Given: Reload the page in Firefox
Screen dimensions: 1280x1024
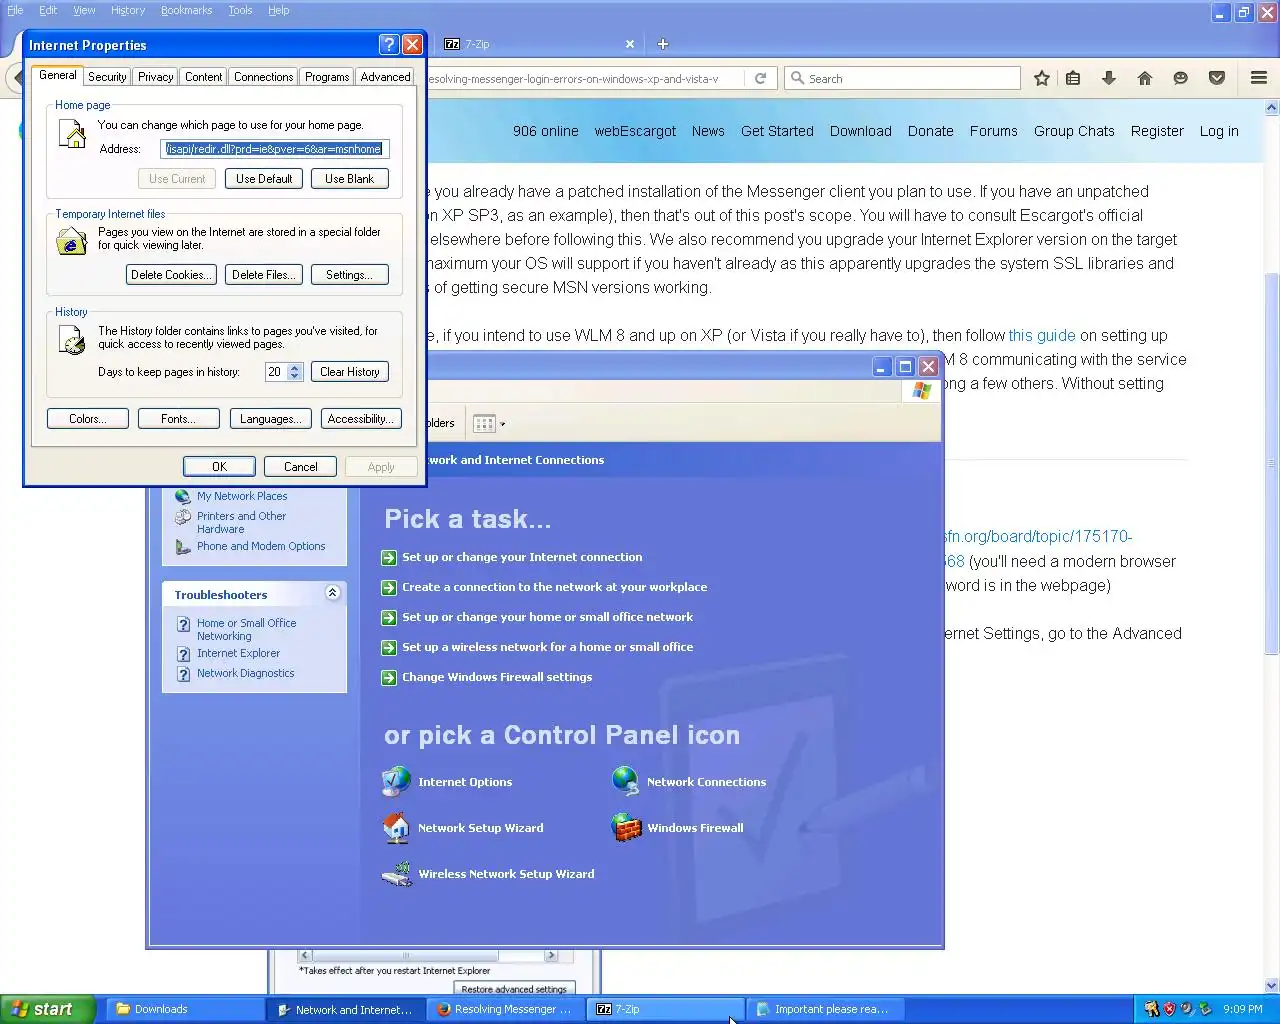Looking at the screenshot, I should (760, 78).
